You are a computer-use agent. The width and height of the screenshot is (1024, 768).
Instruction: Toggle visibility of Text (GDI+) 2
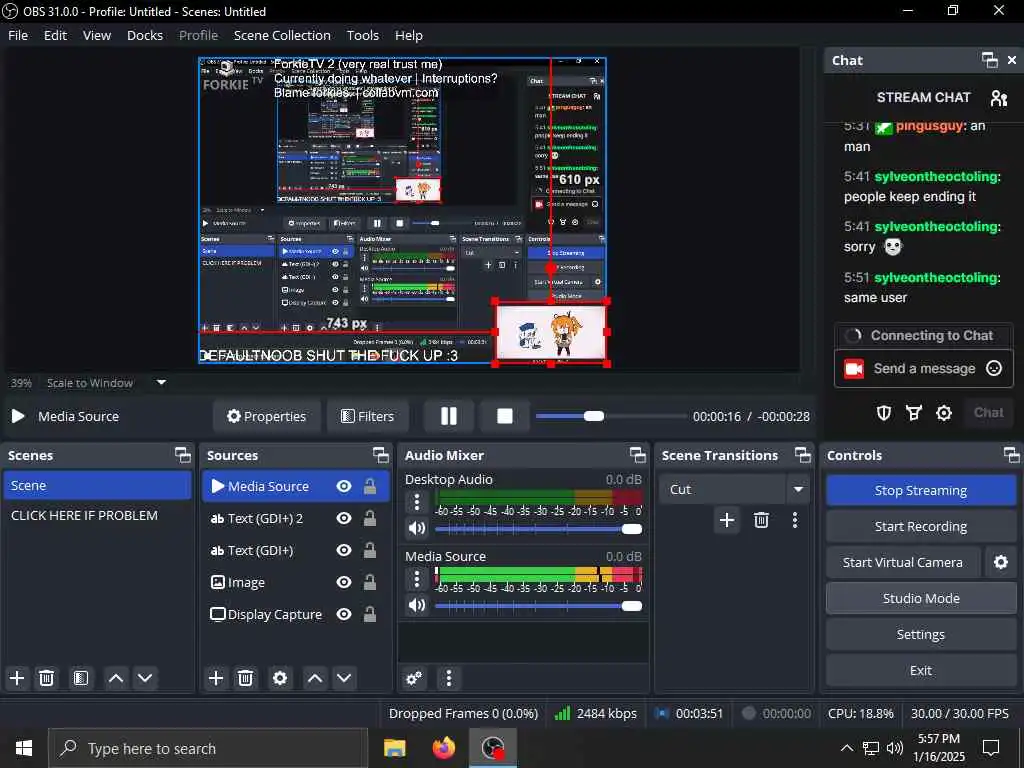344,518
